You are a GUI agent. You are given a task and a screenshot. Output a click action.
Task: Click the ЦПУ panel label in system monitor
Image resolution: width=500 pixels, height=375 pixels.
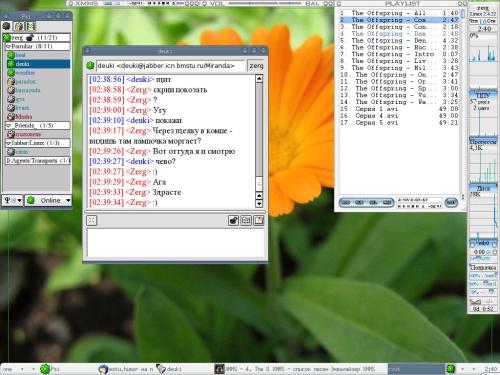[x=483, y=95]
